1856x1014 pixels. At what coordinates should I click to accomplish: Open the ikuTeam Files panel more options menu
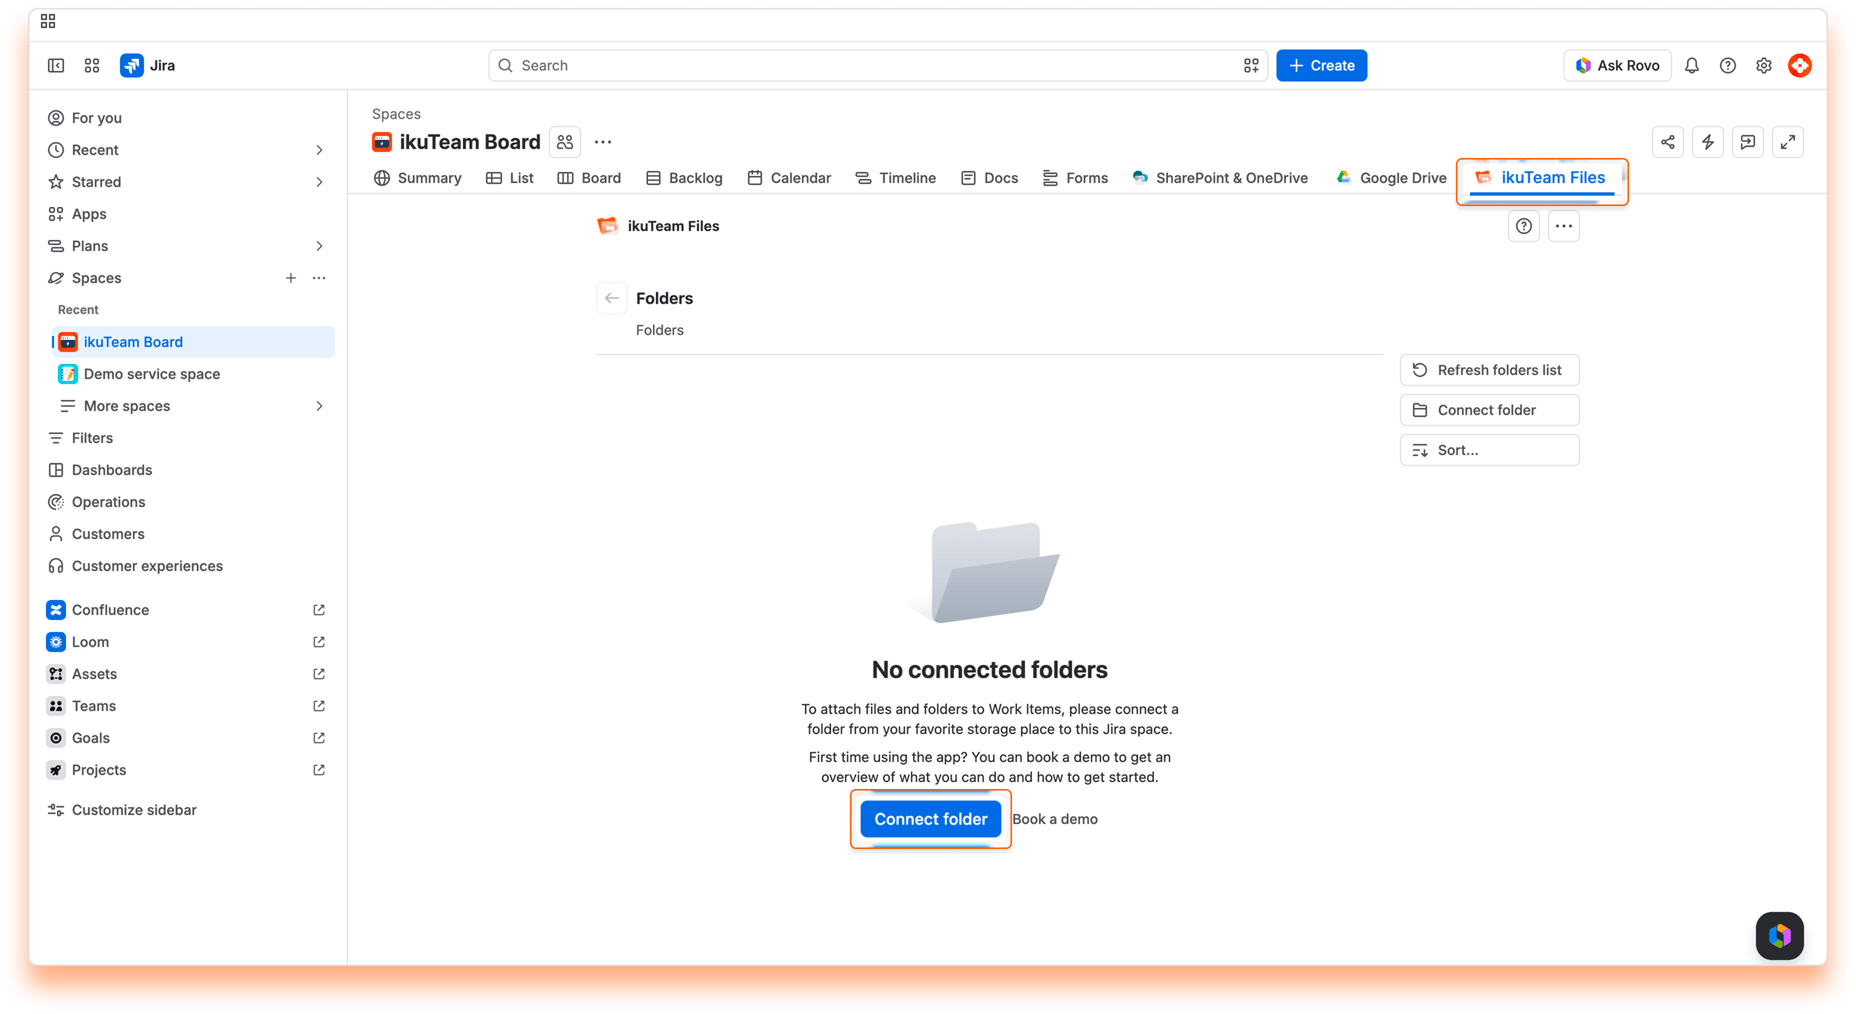1564,226
